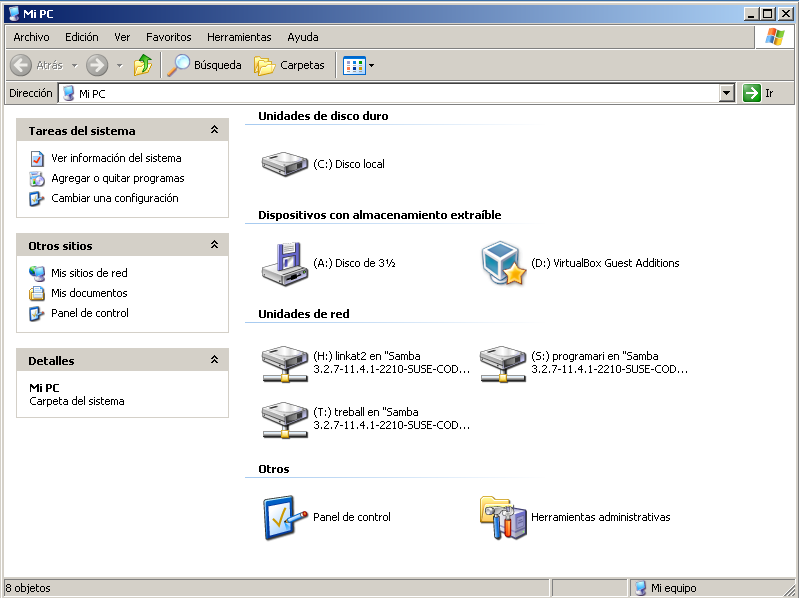Open the Dirección address bar dropdown
799x598 pixels.
[x=727, y=93]
